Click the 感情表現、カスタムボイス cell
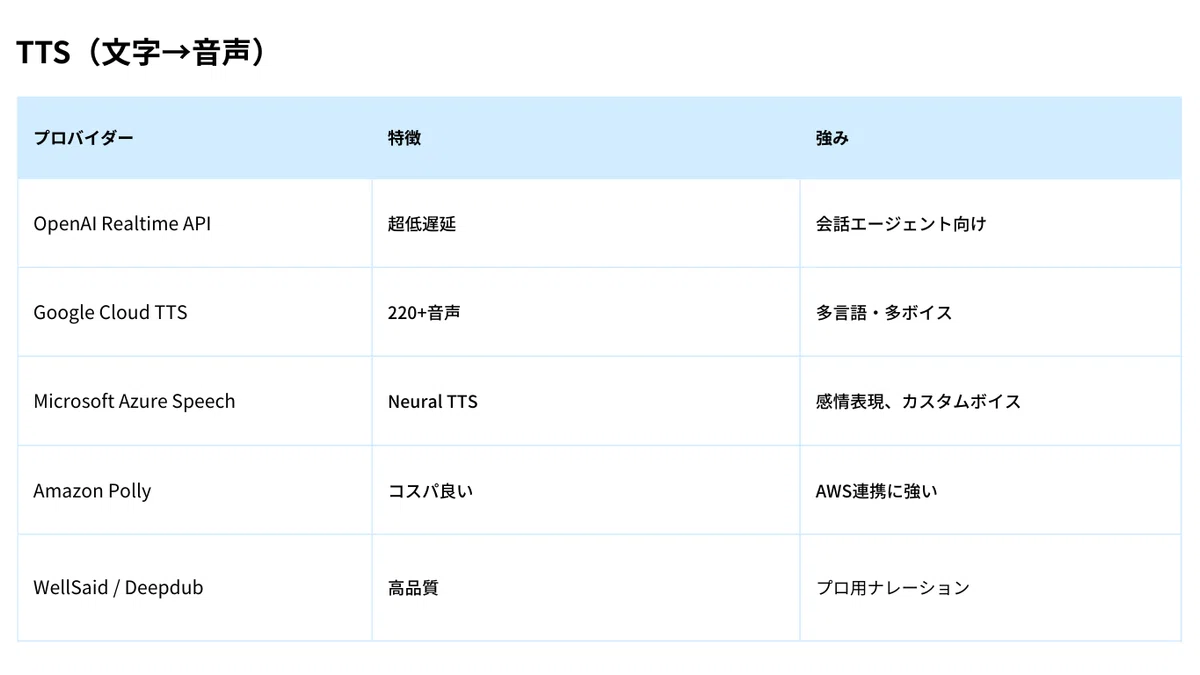Screen dimensions: 1200x675 [990, 401]
